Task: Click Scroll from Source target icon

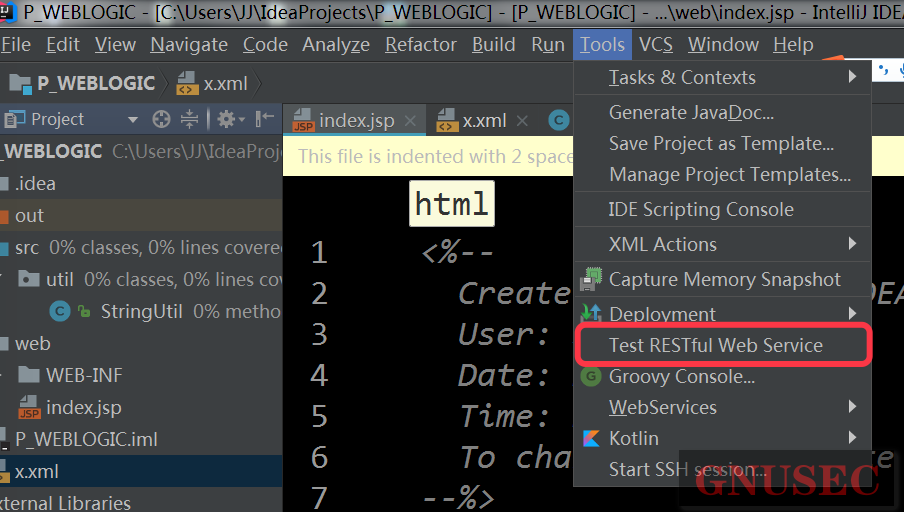Action: (x=161, y=119)
